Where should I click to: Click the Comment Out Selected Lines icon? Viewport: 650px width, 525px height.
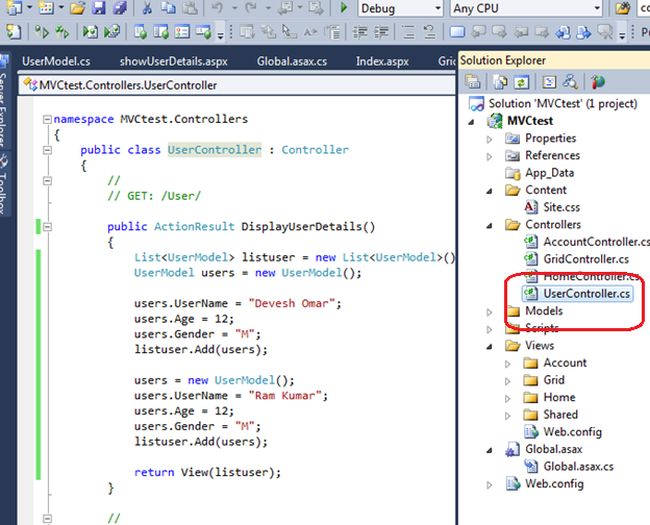[409, 32]
